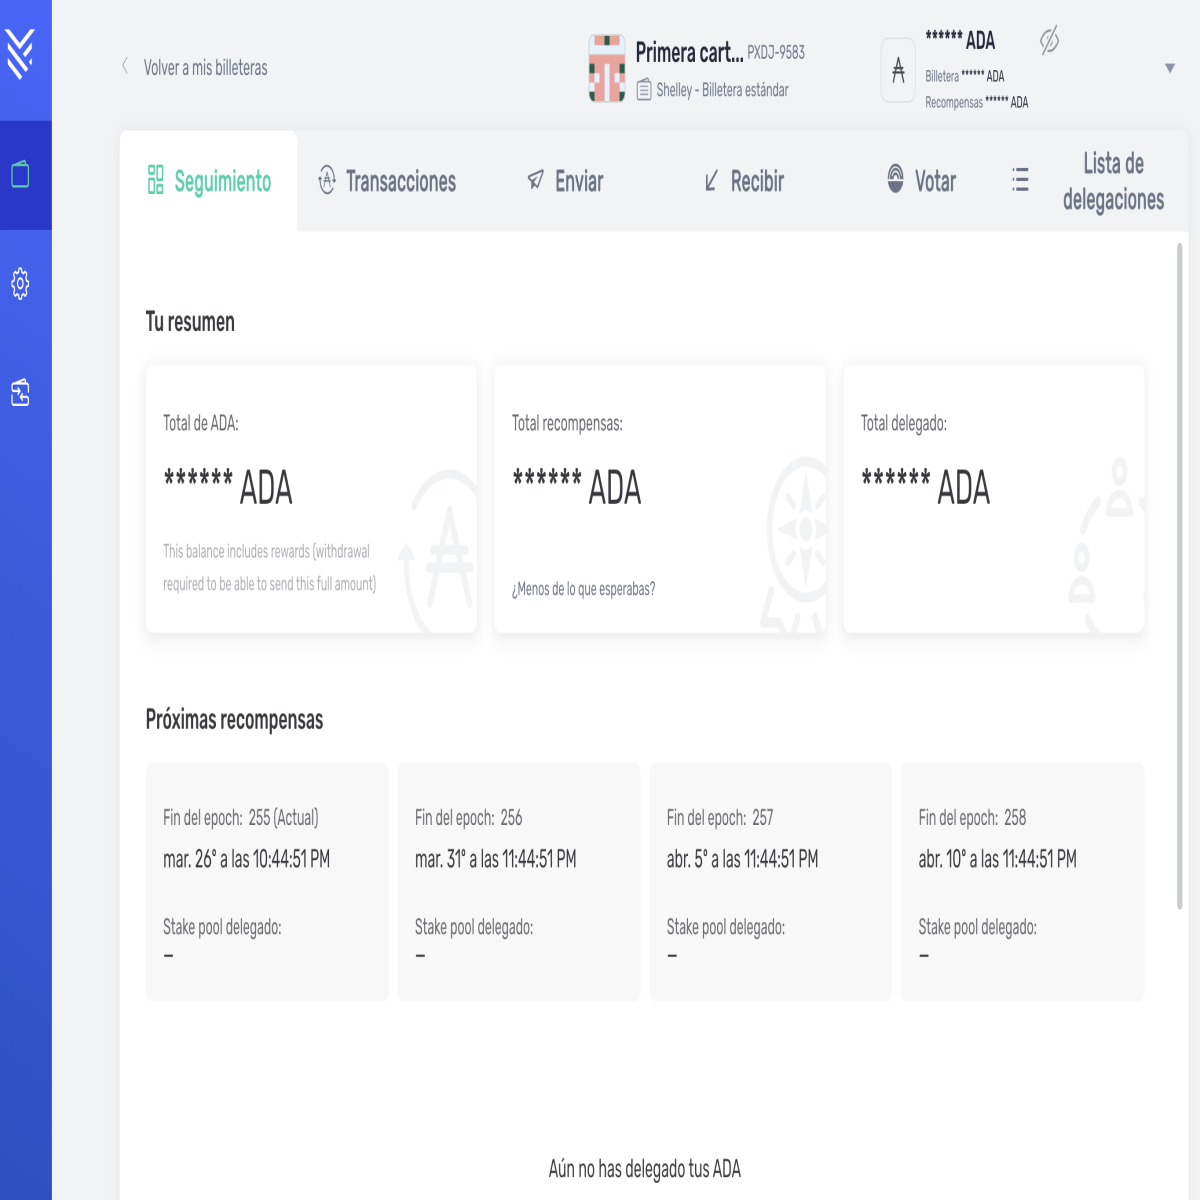This screenshot has height=1200, width=1200.
Task: Open the wallets section in sidebar
Action: [21, 175]
